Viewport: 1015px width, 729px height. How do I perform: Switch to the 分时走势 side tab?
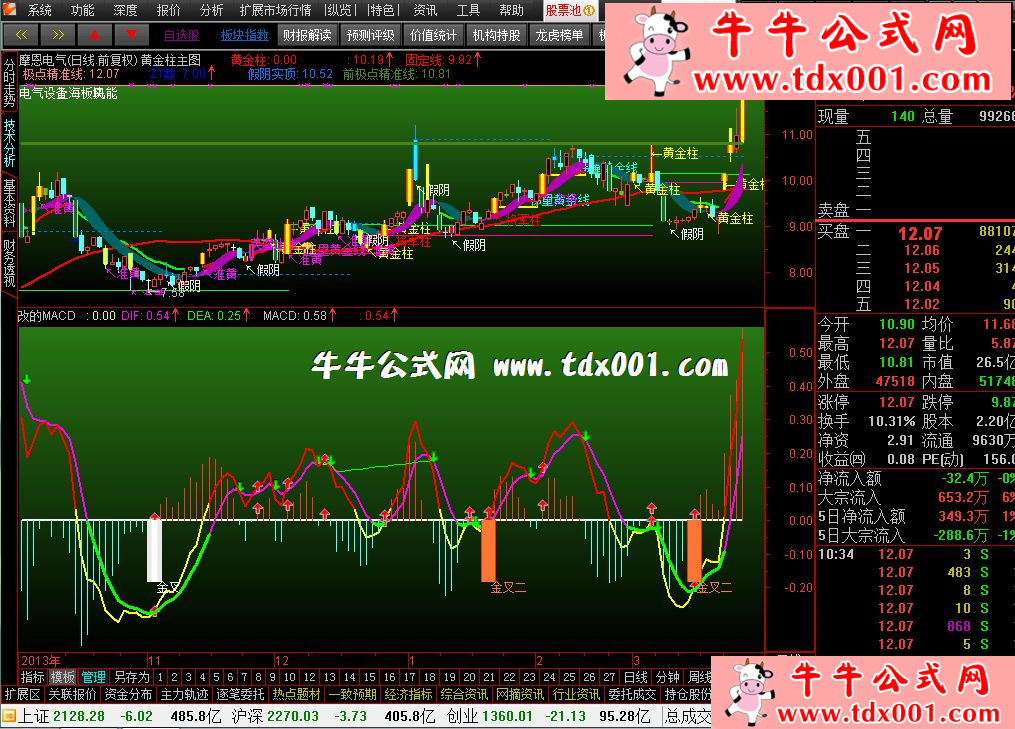[x=9, y=82]
